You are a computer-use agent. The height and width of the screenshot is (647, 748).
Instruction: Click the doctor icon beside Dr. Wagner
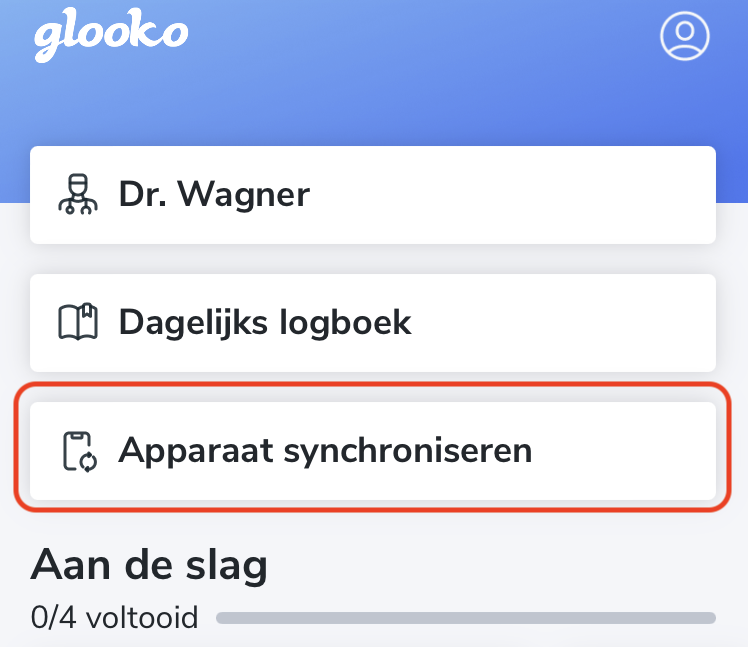pos(78,194)
